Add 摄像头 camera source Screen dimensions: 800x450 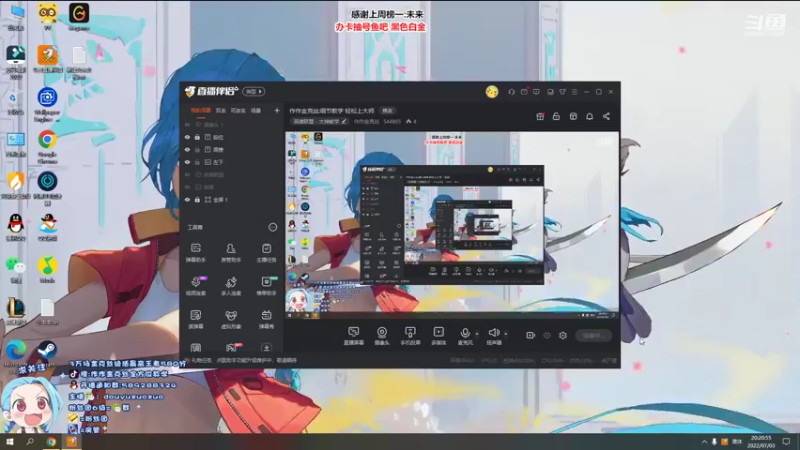click(382, 336)
